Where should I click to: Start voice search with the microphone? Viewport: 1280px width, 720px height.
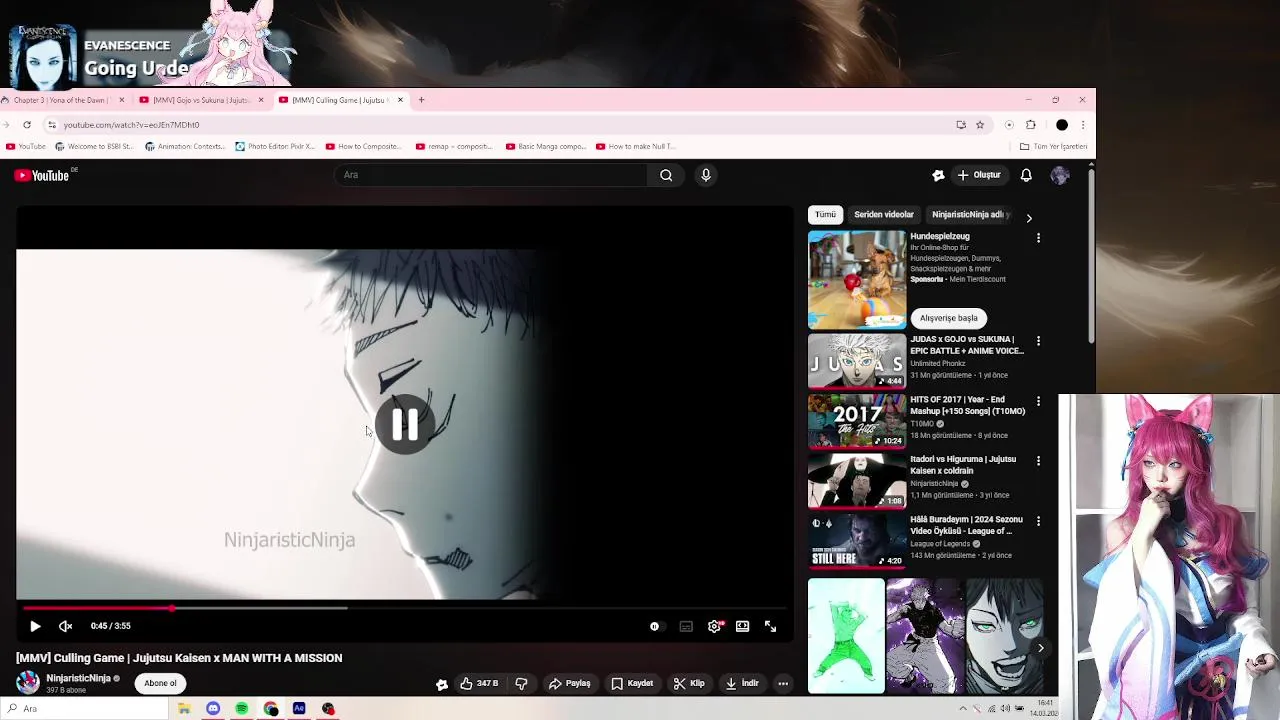(x=706, y=175)
